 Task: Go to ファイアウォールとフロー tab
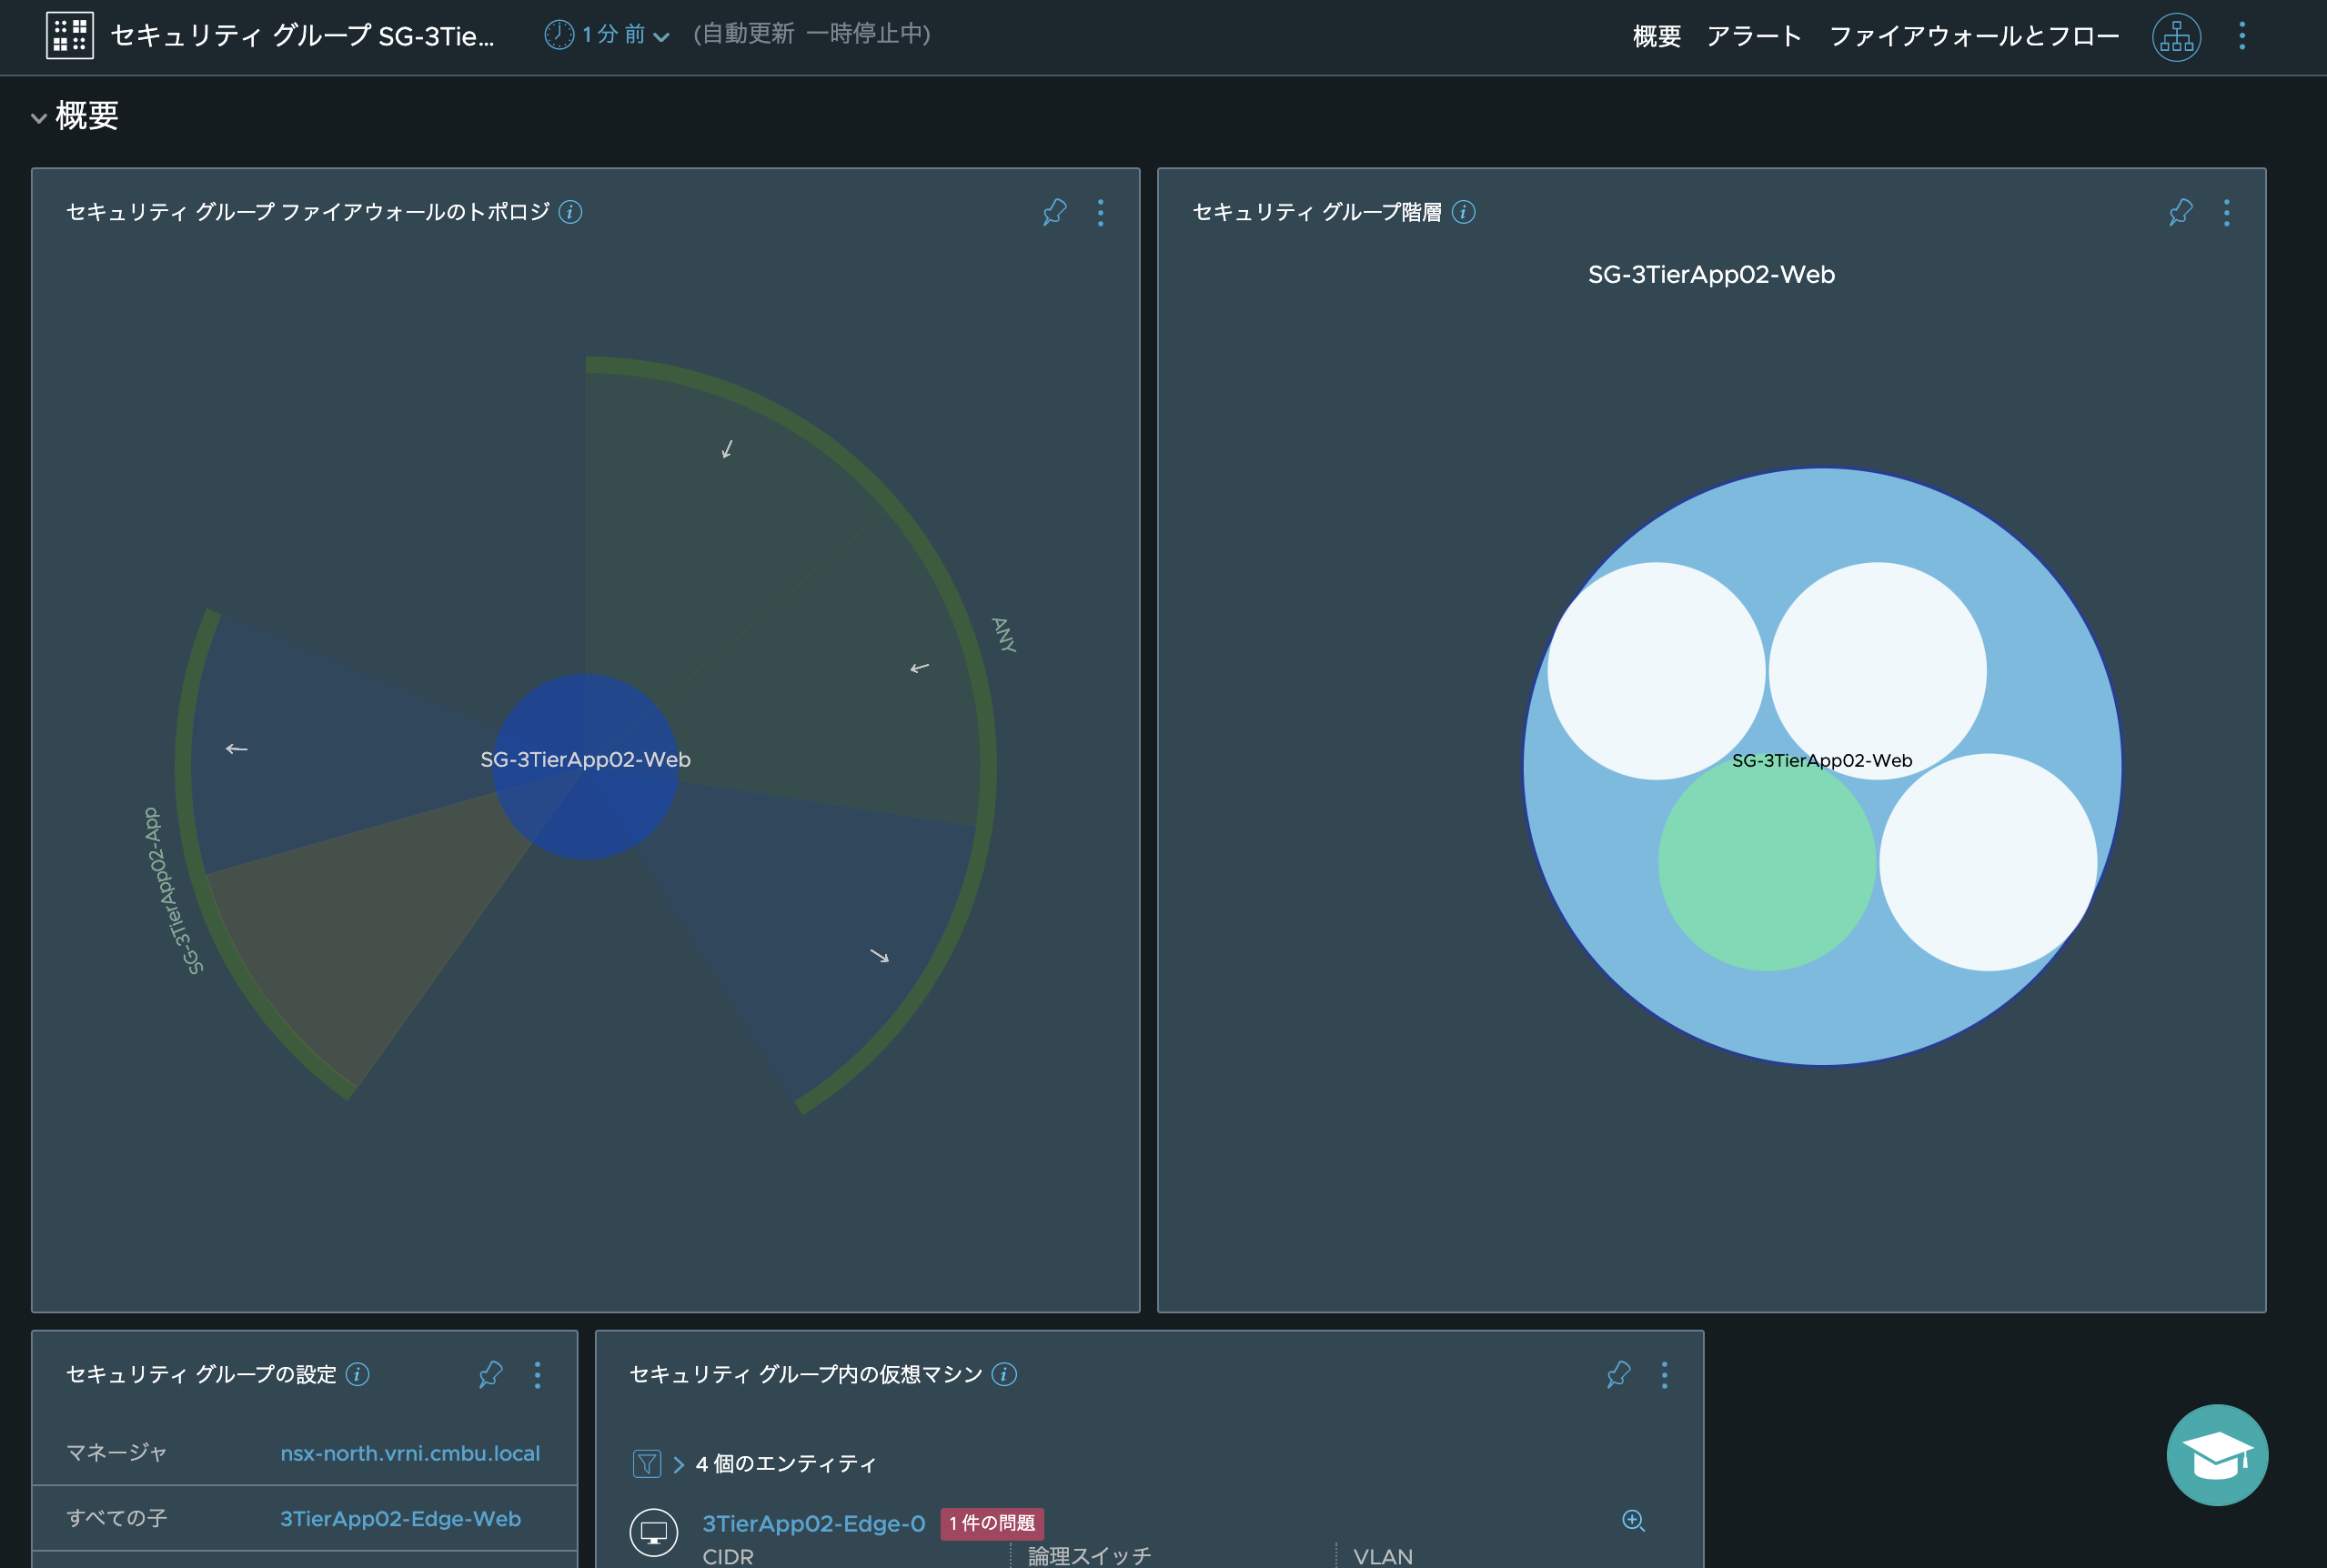tap(1973, 37)
